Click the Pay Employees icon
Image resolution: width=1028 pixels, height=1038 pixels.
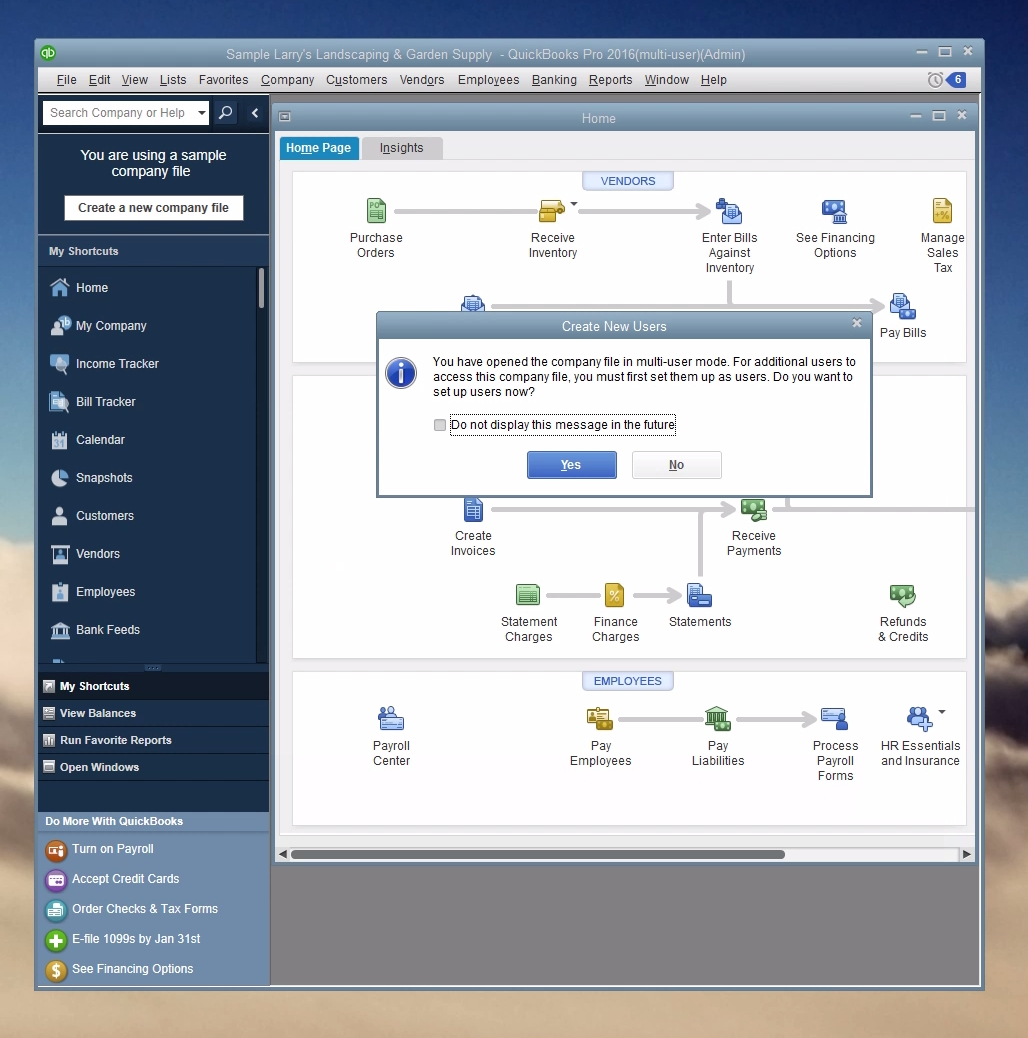point(600,718)
